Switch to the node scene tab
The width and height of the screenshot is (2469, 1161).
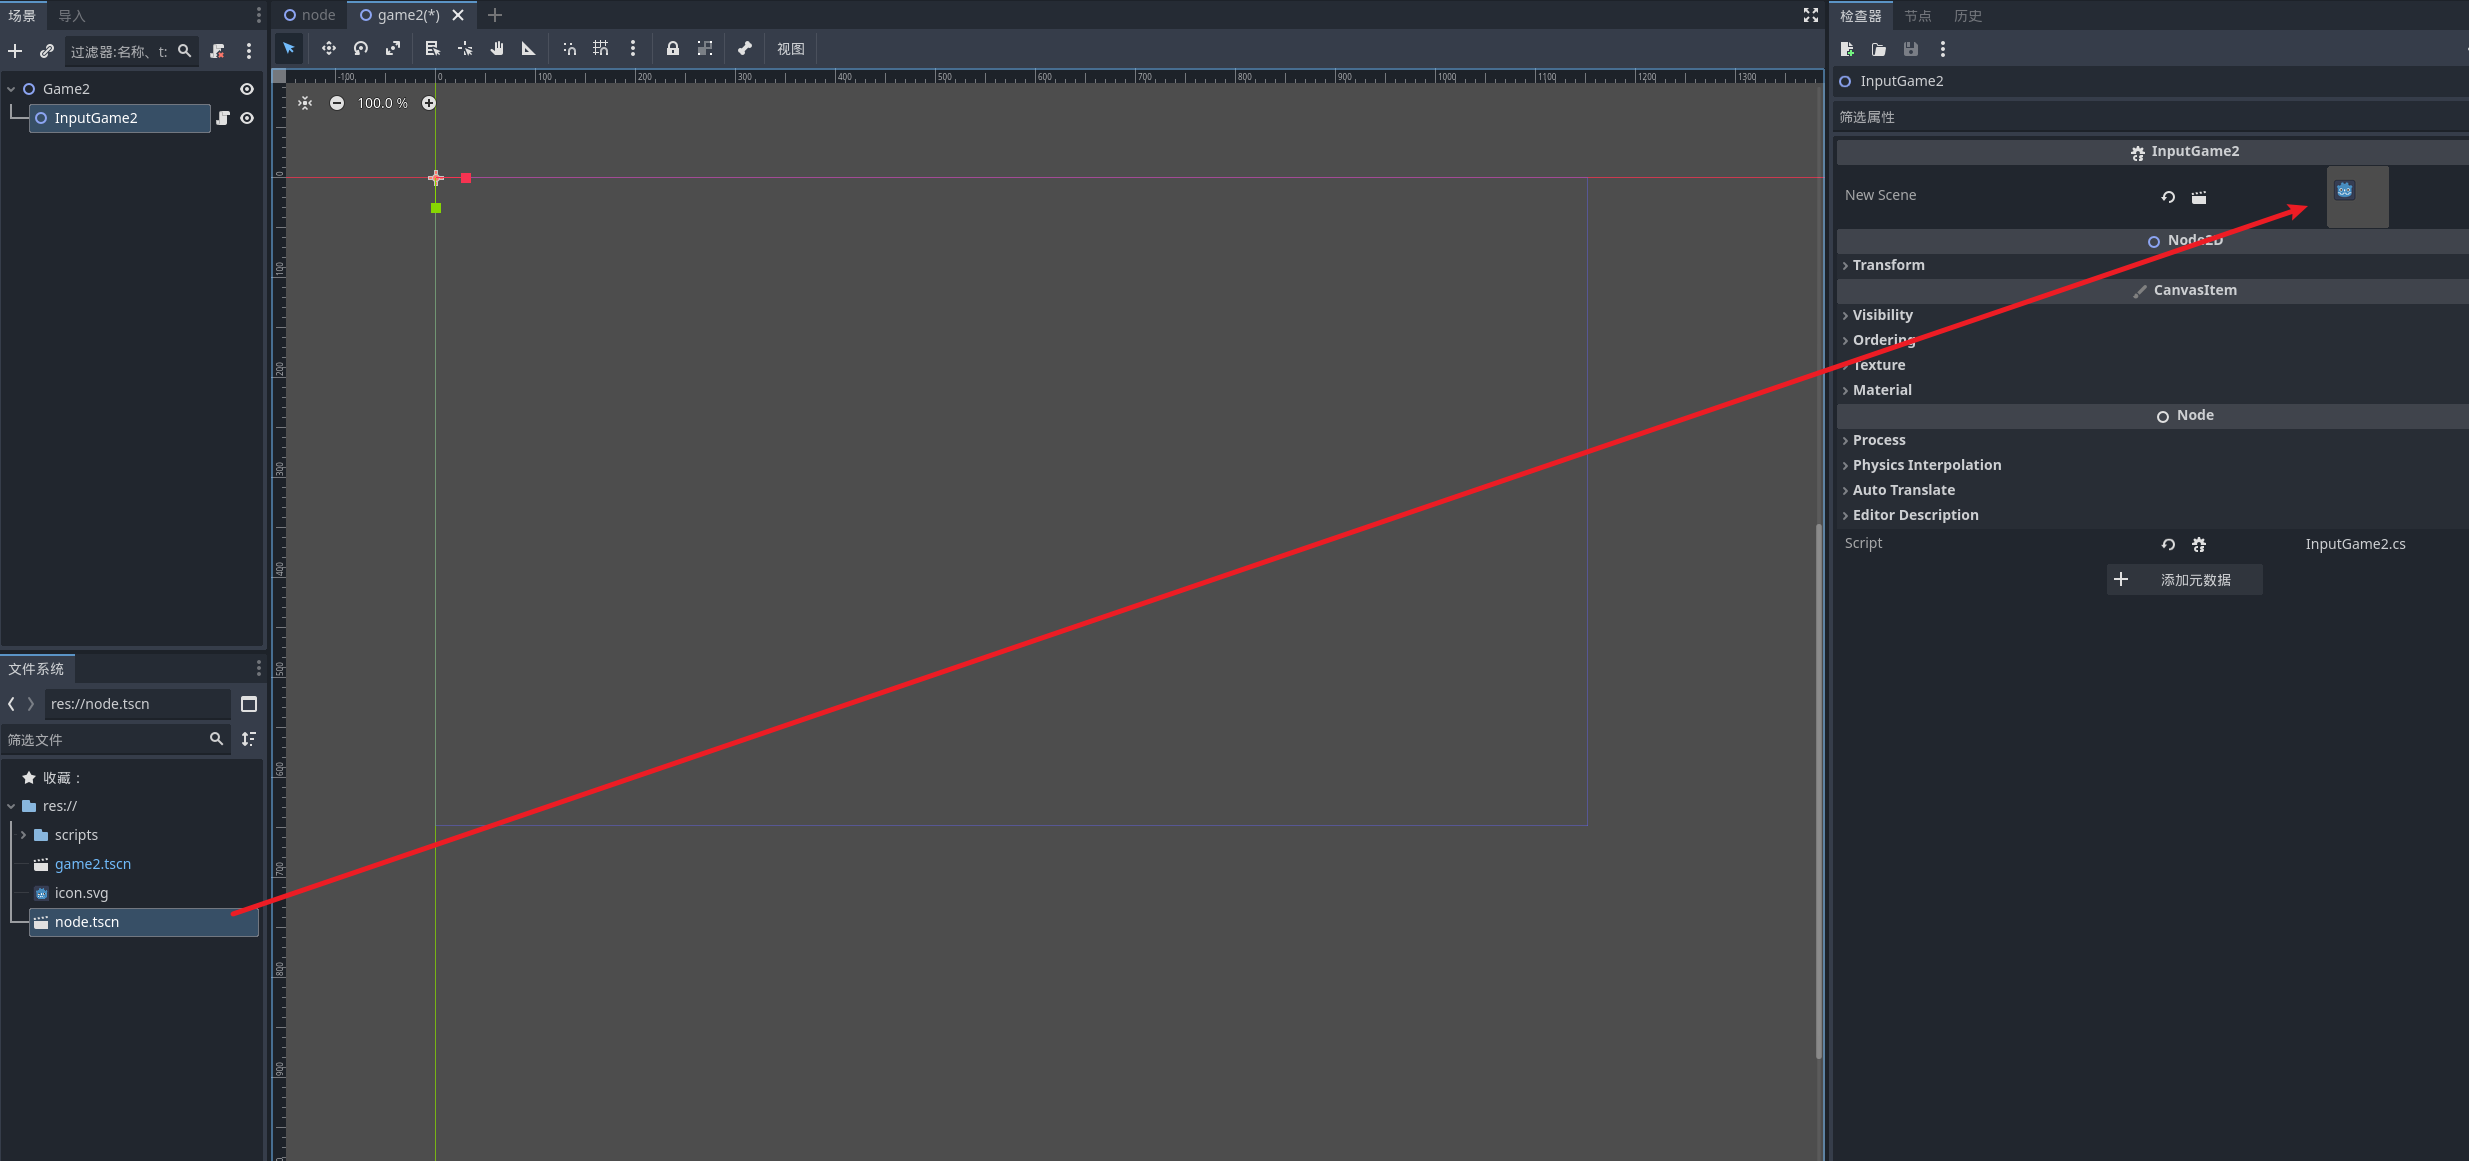[x=310, y=15]
